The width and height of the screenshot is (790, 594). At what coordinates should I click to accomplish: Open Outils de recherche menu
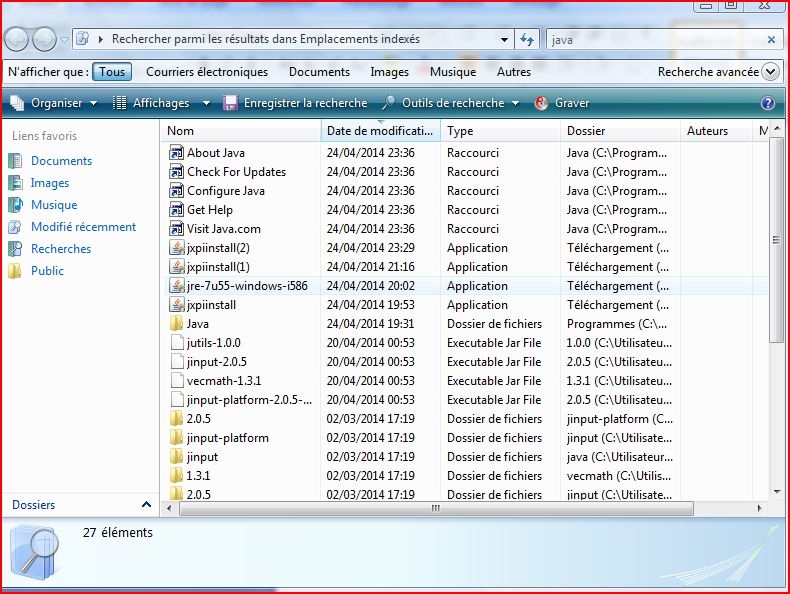coord(450,103)
